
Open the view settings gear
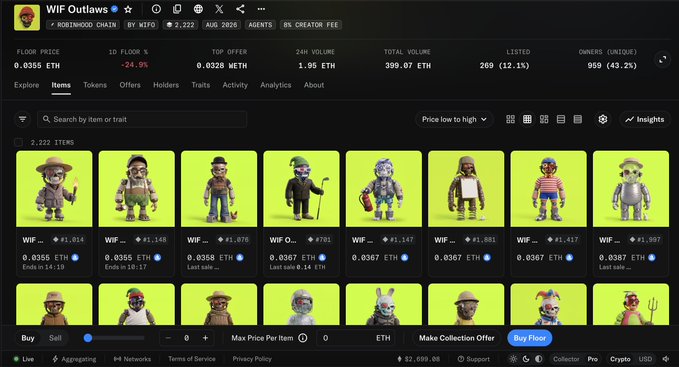[603, 119]
